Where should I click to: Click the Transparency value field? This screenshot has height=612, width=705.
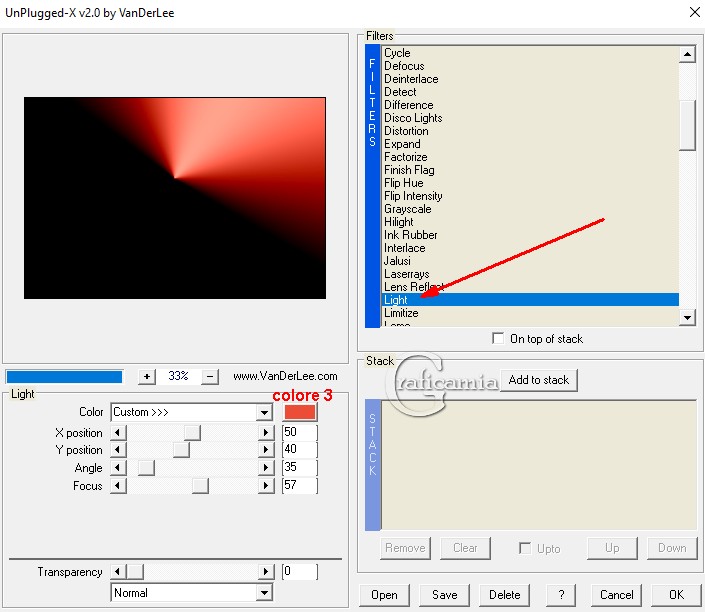click(x=299, y=572)
